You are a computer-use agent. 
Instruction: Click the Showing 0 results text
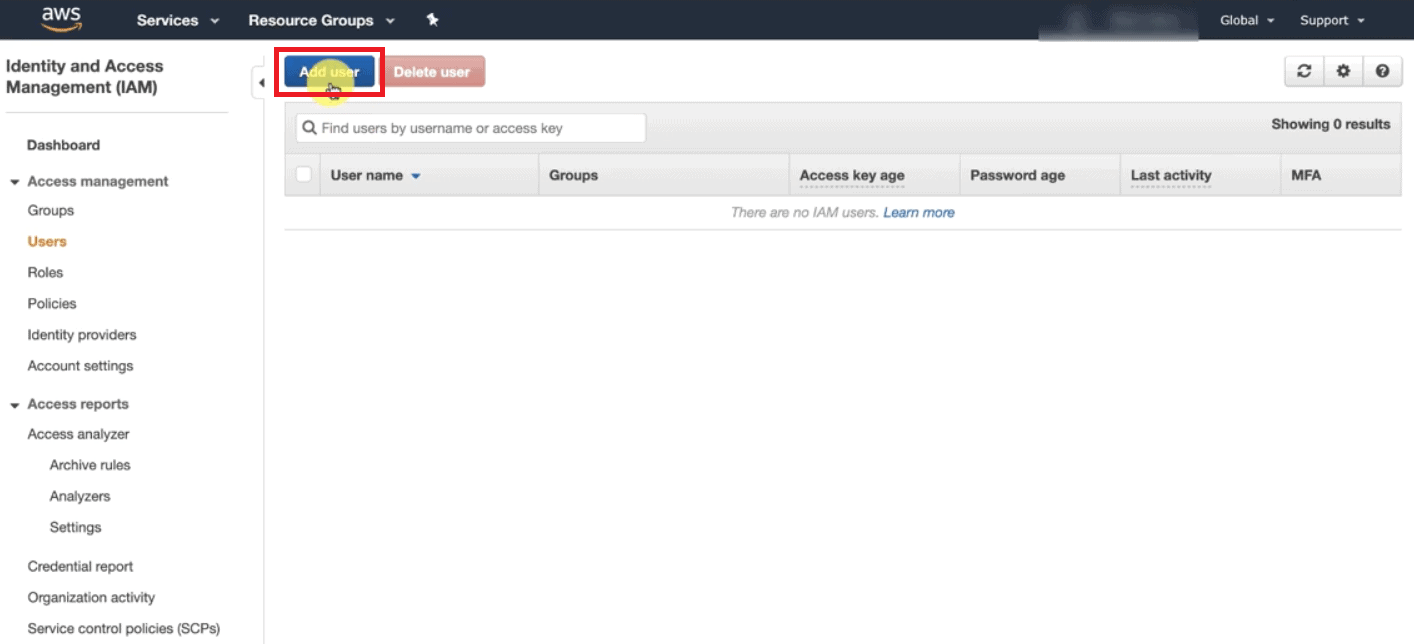pos(1330,125)
